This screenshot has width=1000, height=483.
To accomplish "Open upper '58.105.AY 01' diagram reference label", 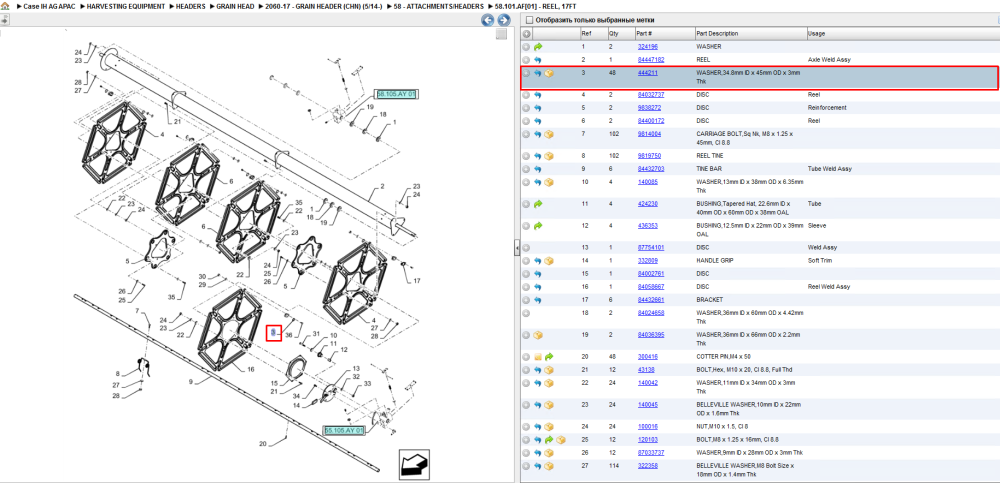I will (x=397, y=94).
